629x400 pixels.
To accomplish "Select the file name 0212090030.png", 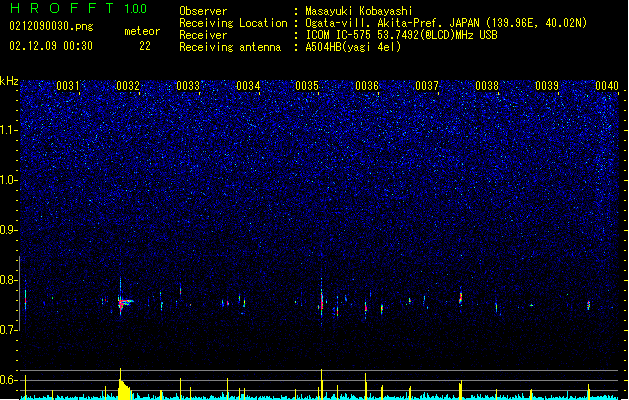I will (x=51, y=26).
